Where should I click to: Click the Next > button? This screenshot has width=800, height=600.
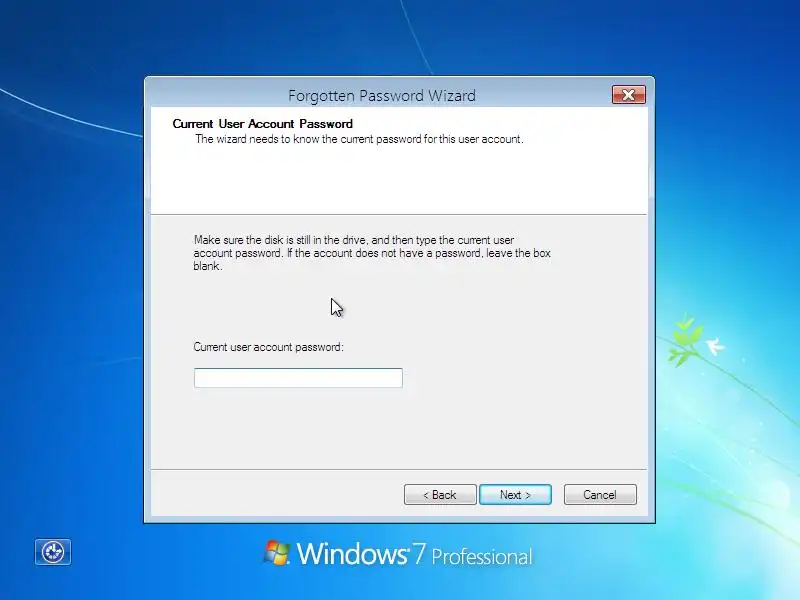515,495
